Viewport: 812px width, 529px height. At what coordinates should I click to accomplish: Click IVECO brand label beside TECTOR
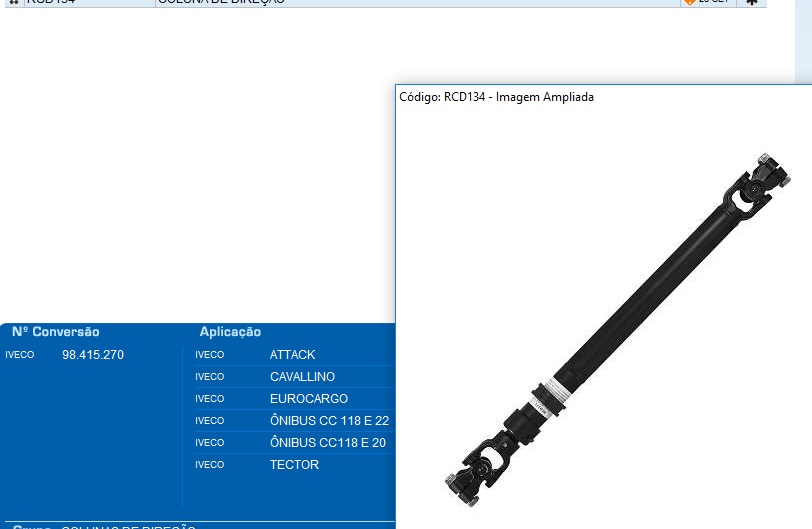pyautogui.click(x=209, y=465)
